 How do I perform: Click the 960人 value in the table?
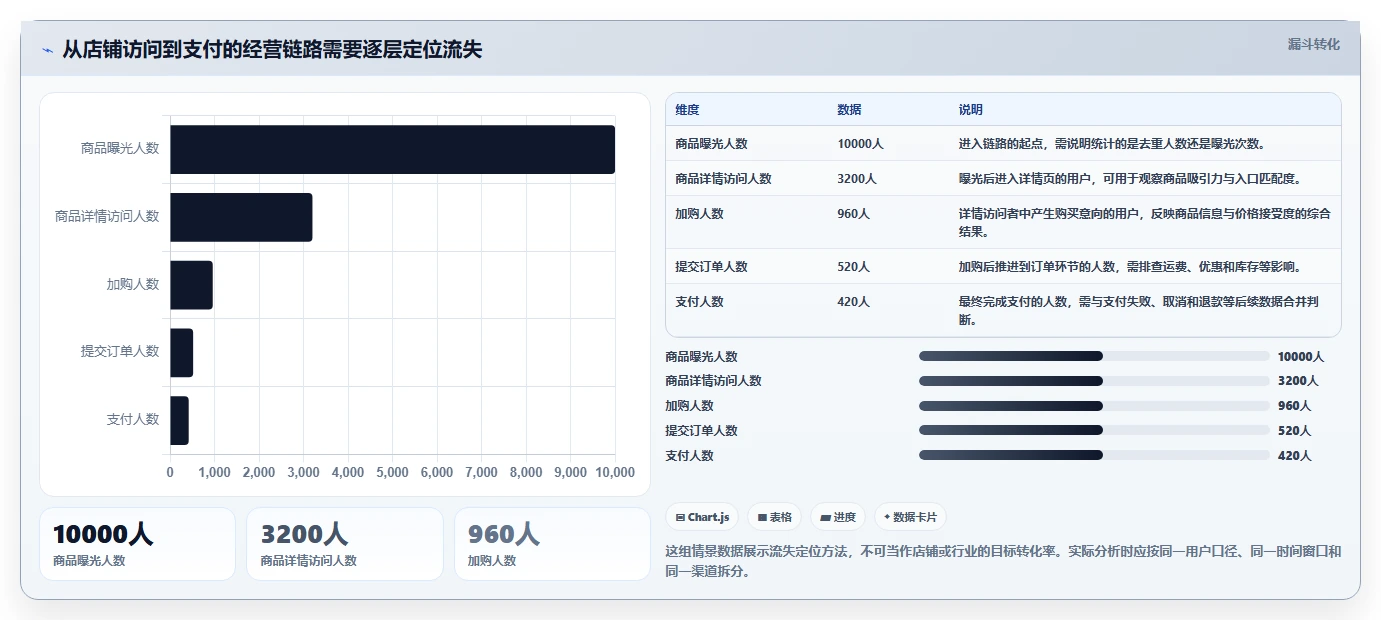[853, 214]
